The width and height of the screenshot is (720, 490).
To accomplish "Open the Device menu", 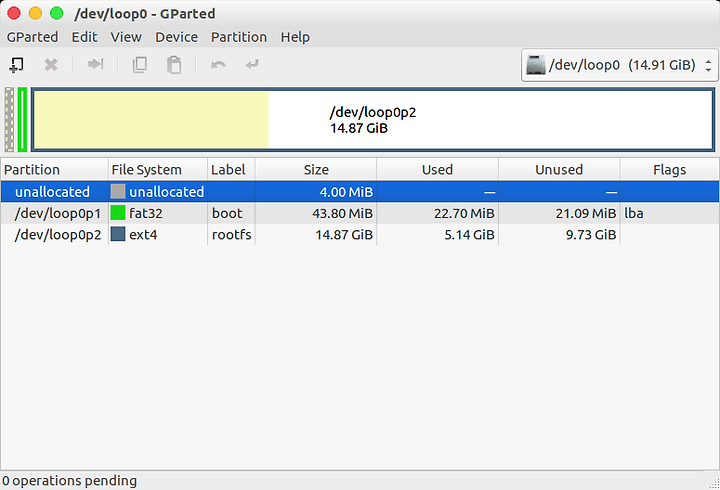I will (x=176, y=37).
